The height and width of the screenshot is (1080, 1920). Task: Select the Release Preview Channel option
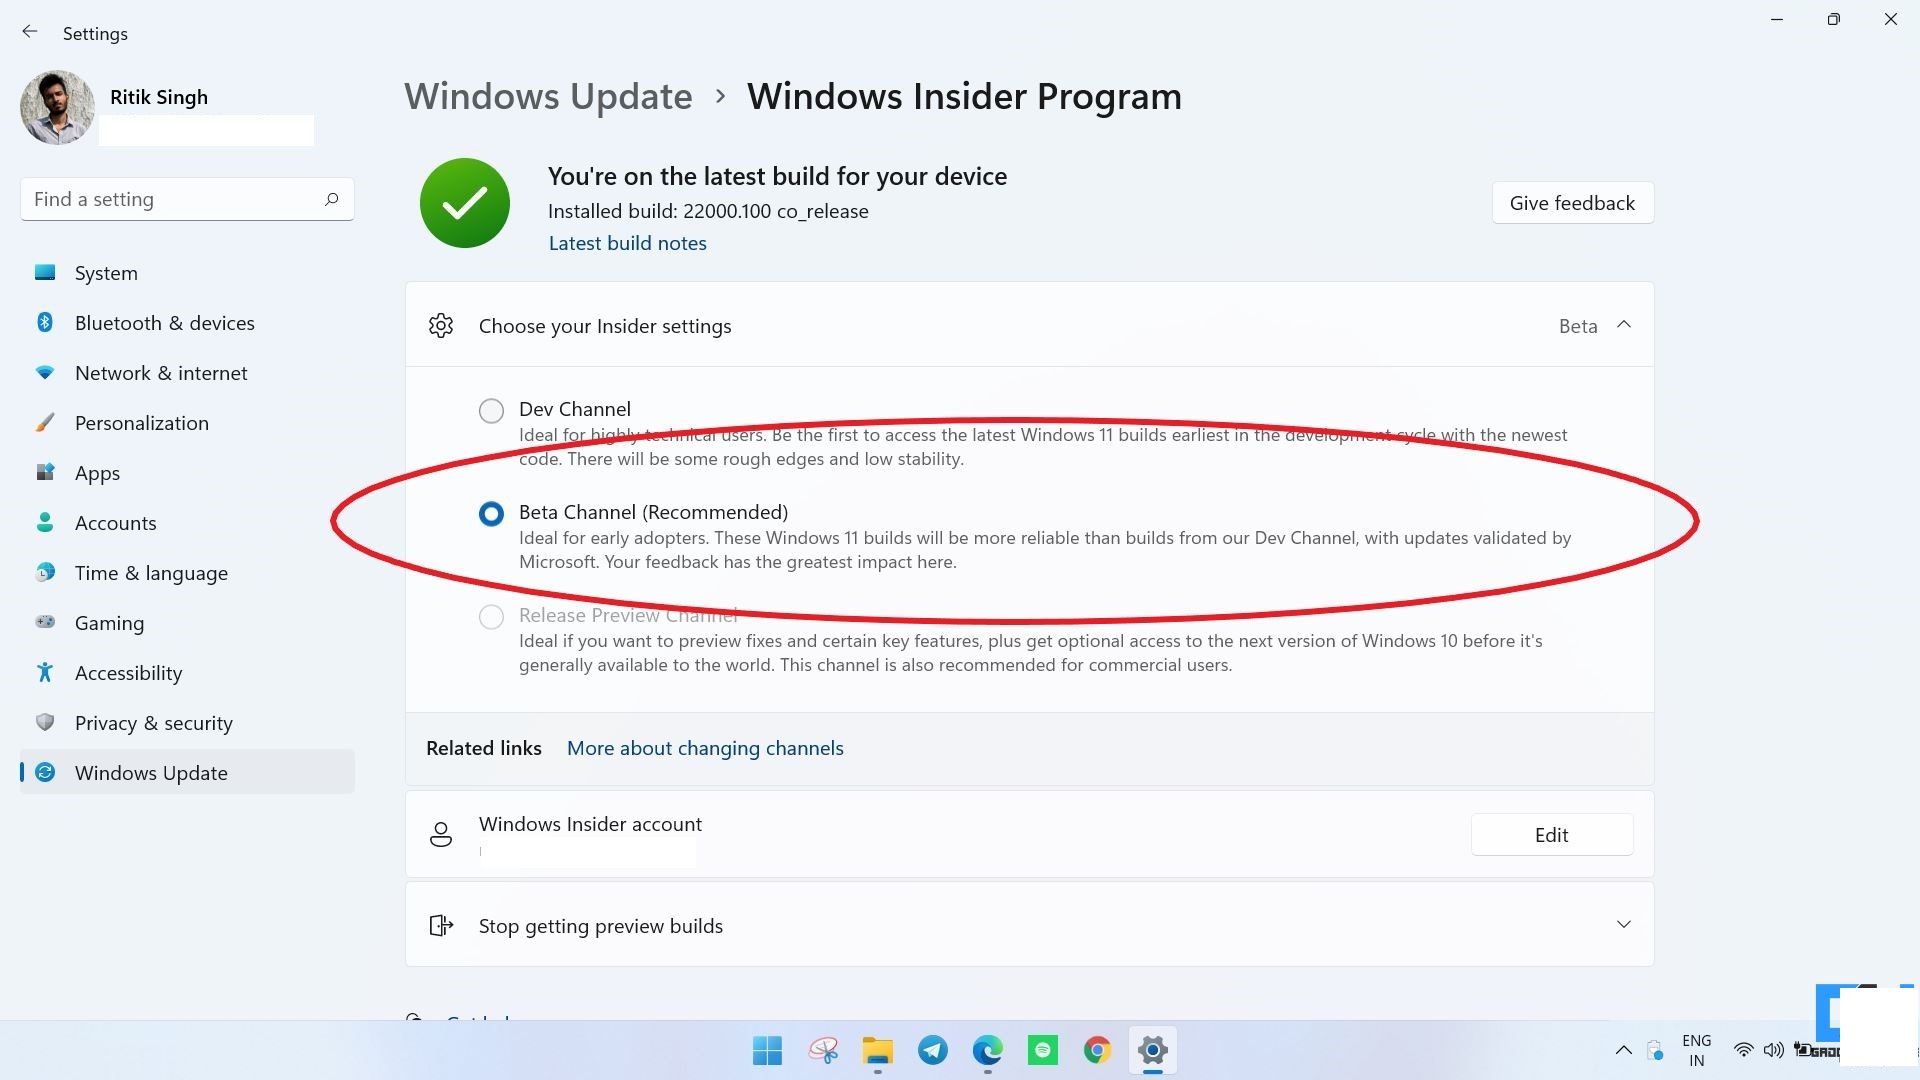(x=493, y=615)
